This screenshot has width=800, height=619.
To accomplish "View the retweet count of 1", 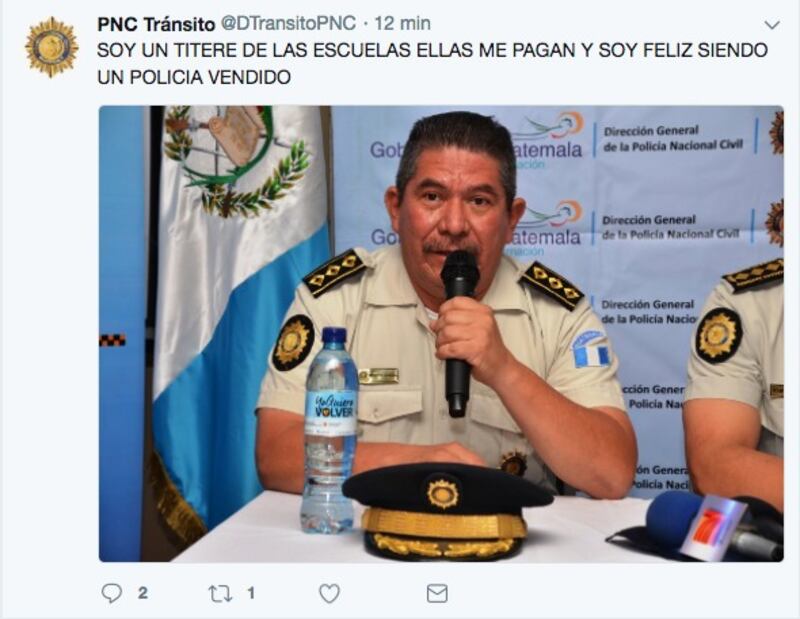I will [x=251, y=593].
